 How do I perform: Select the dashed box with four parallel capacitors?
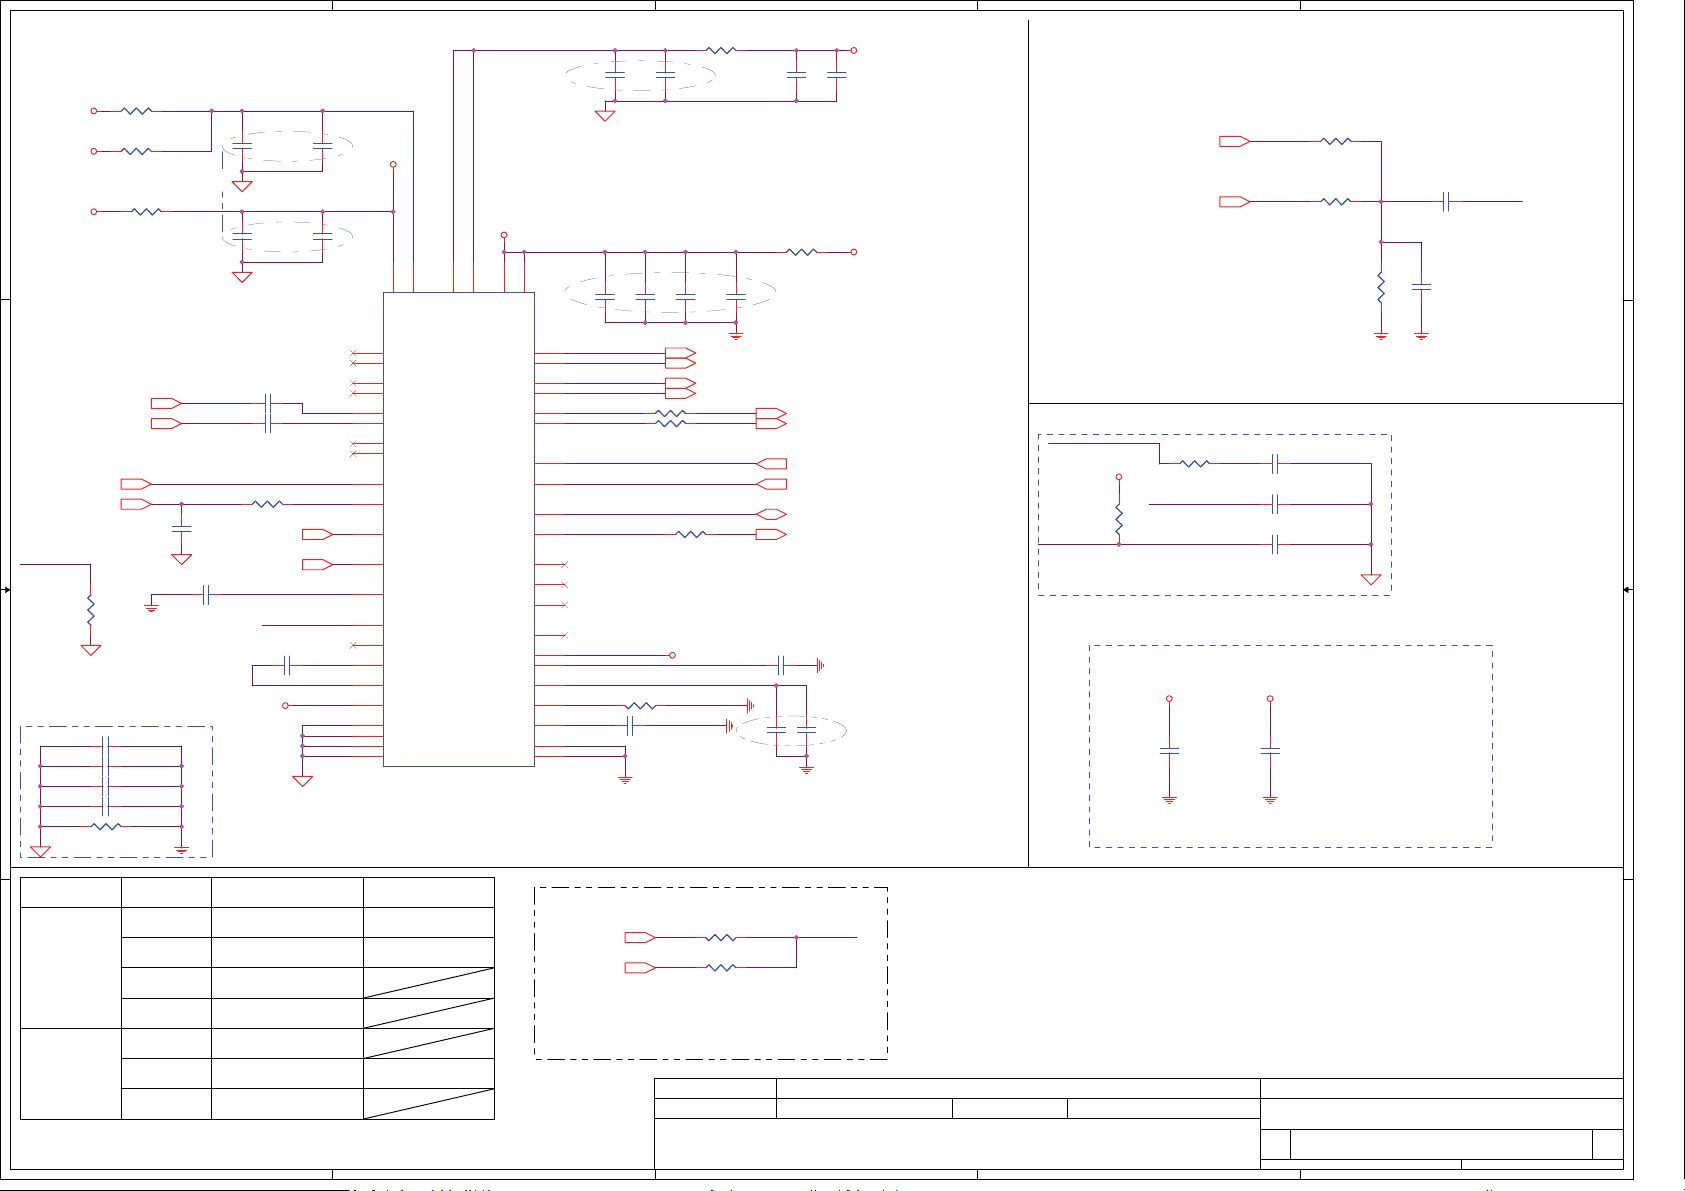click(116, 791)
